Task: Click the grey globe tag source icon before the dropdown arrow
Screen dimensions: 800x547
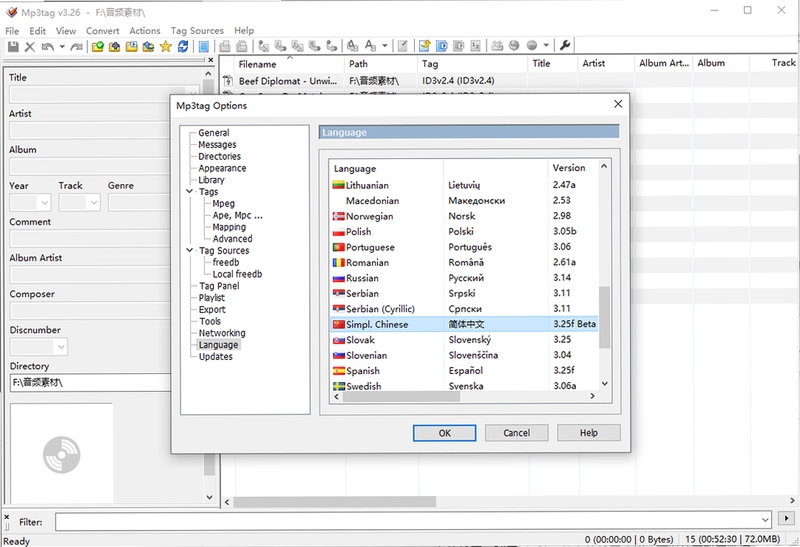Action: click(532, 45)
